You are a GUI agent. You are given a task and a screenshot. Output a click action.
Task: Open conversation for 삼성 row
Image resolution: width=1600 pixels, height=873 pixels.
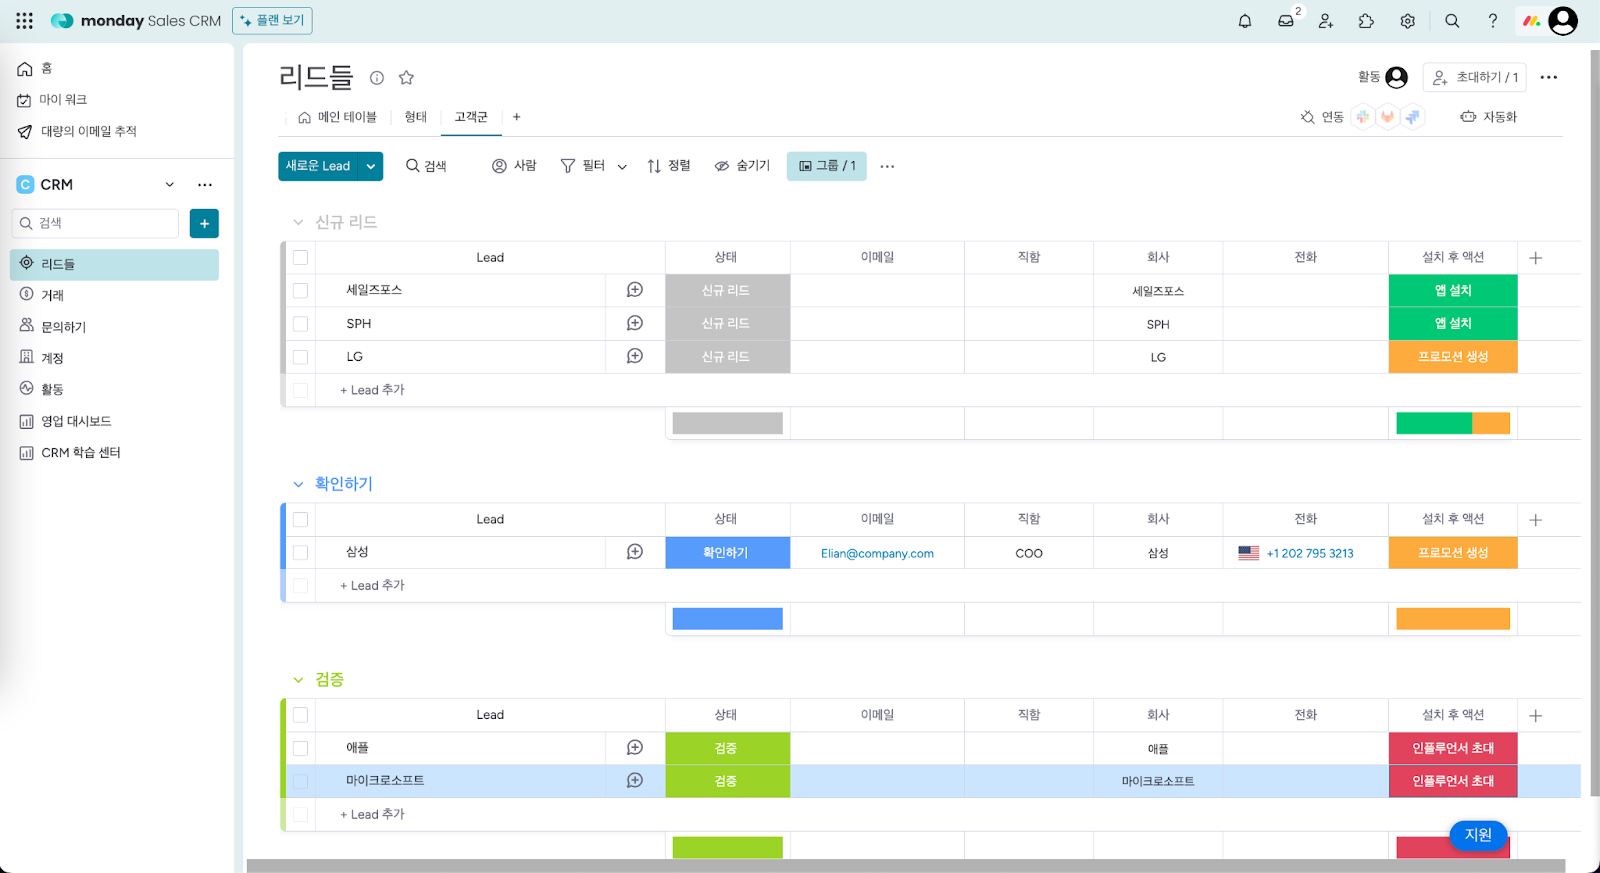click(635, 552)
